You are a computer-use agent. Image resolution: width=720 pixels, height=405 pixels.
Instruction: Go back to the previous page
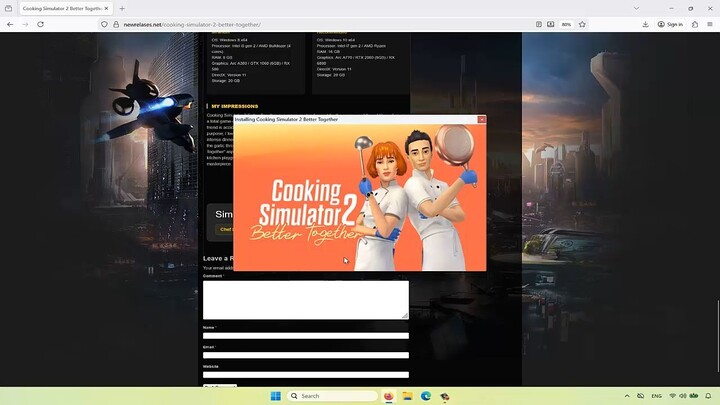click(x=10, y=24)
